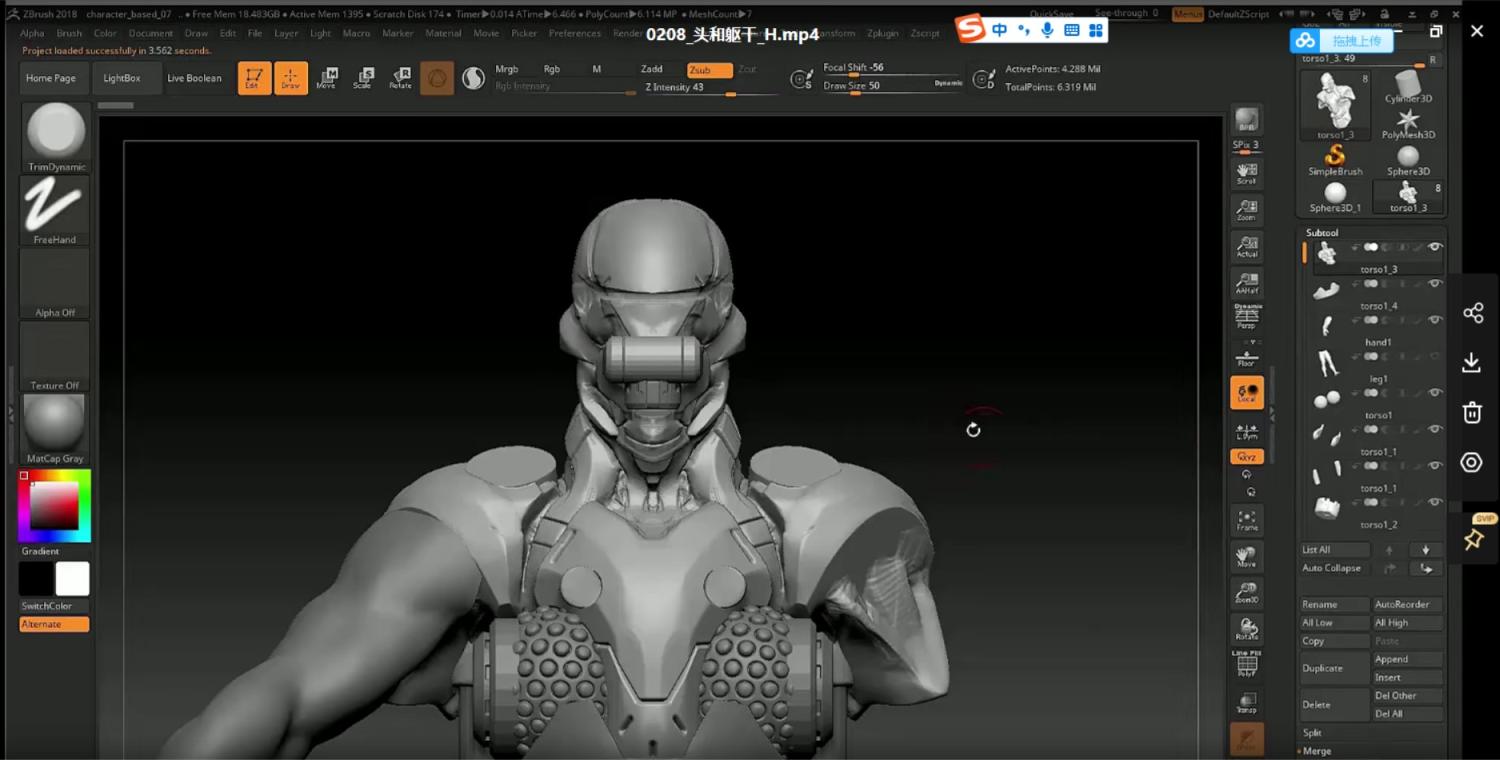Open the FreeHand stroke selector

[x=56, y=211]
